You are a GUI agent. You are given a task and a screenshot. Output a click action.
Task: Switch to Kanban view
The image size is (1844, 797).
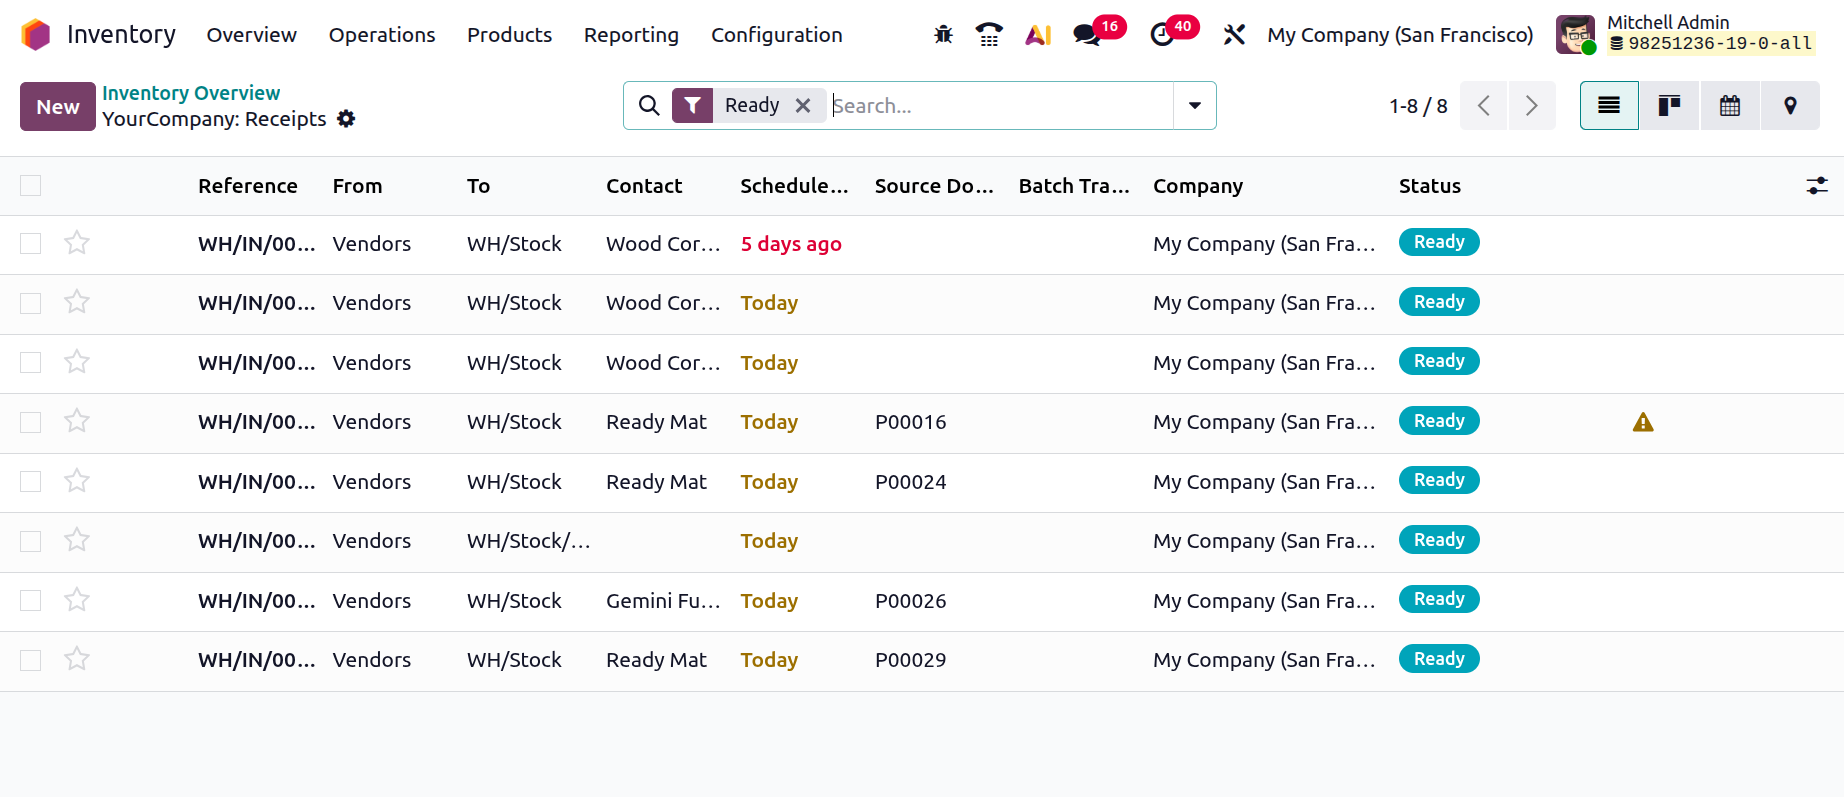[x=1669, y=106]
